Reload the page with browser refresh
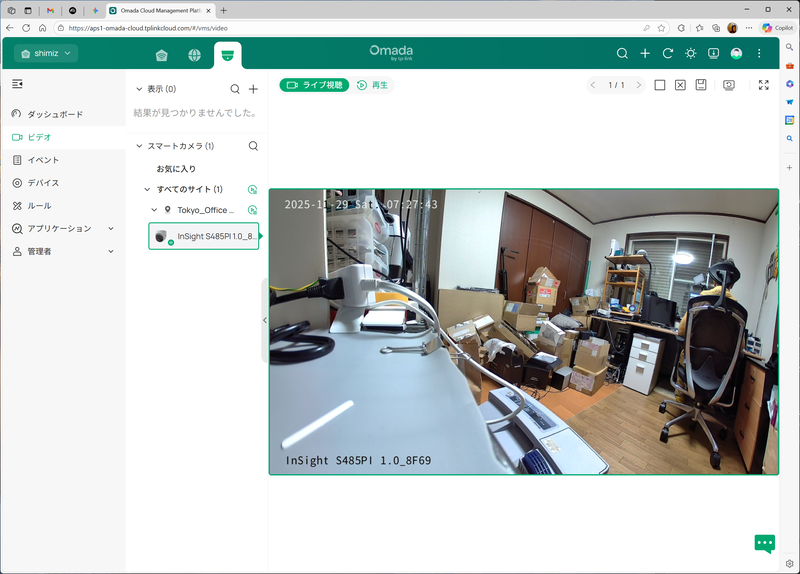This screenshot has width=800, height=574. pyautogui.click(x=26, y=28)
